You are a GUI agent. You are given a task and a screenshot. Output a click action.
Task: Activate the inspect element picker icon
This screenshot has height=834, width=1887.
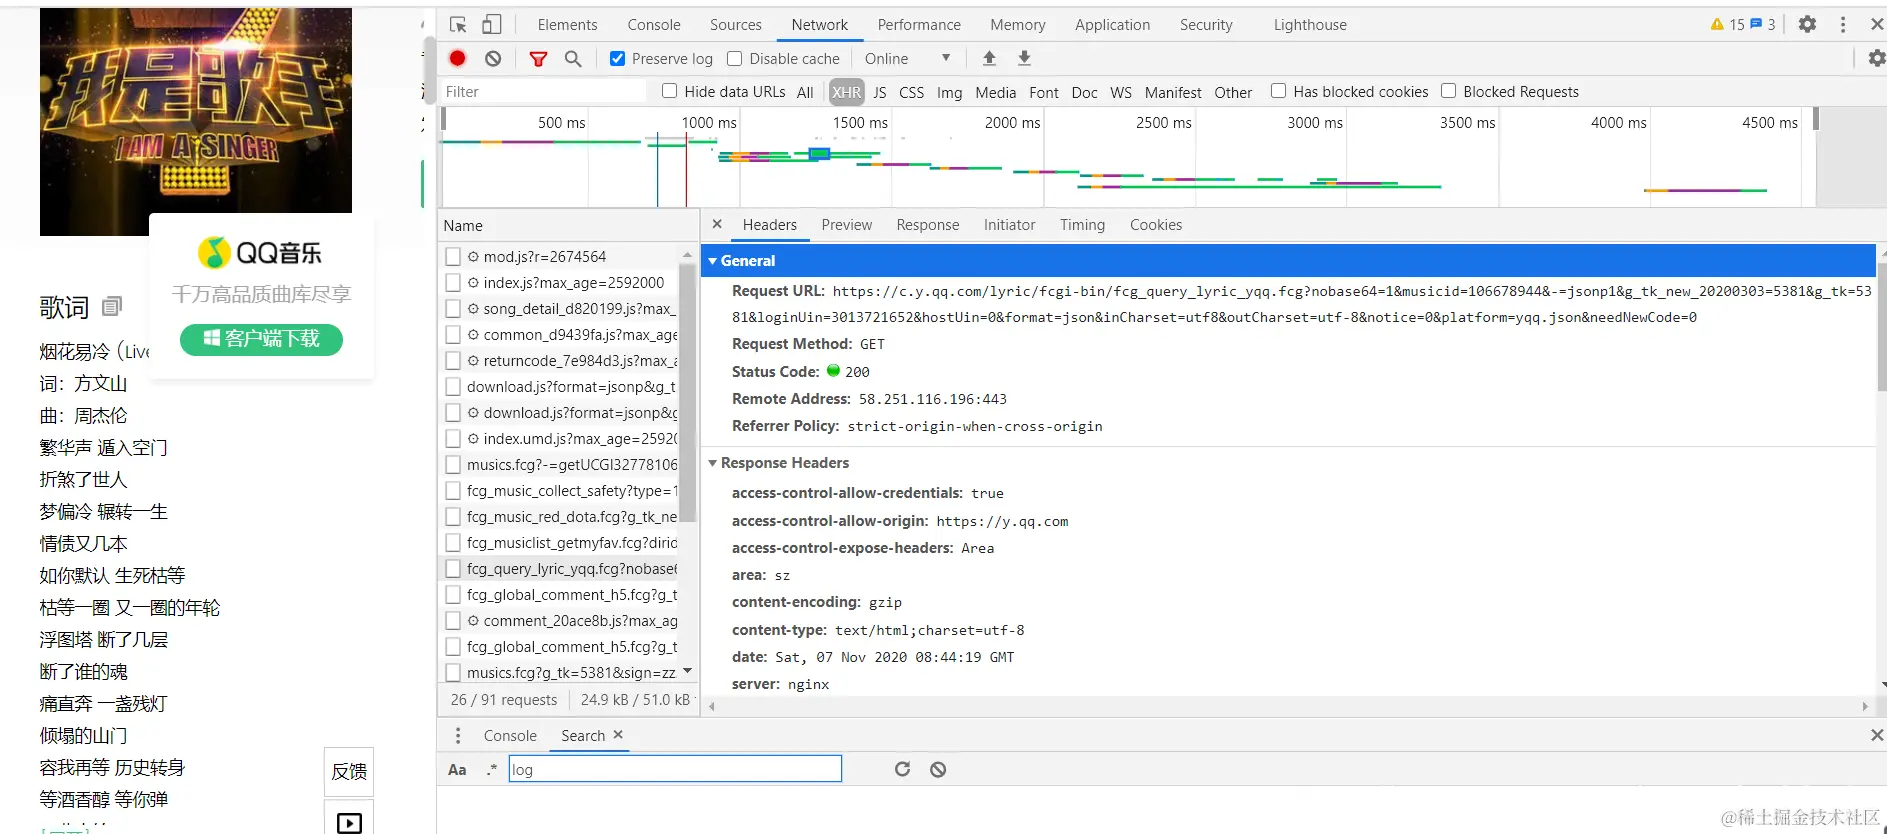(x=458, y=25)
